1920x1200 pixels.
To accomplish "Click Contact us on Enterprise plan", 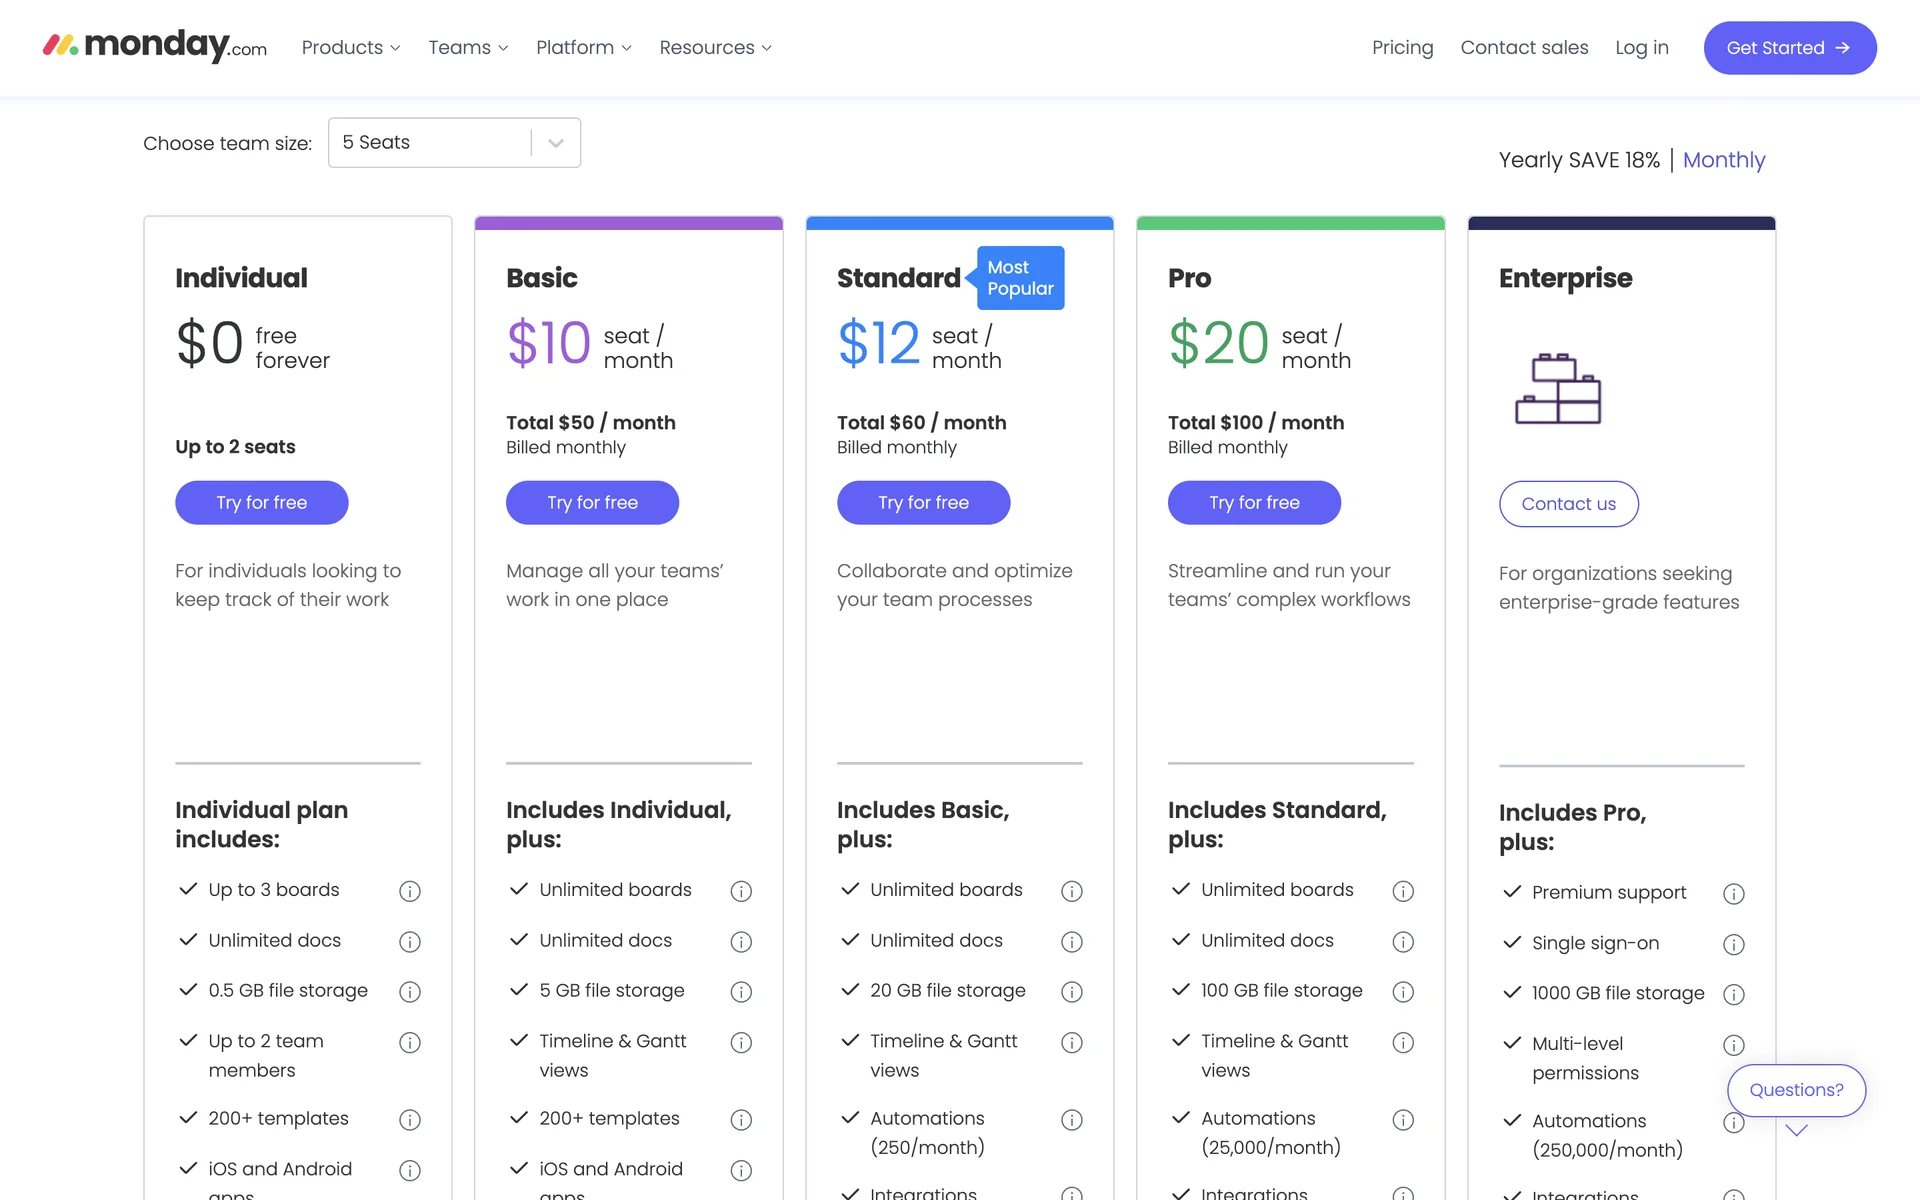I will (x=1568, y=504).
